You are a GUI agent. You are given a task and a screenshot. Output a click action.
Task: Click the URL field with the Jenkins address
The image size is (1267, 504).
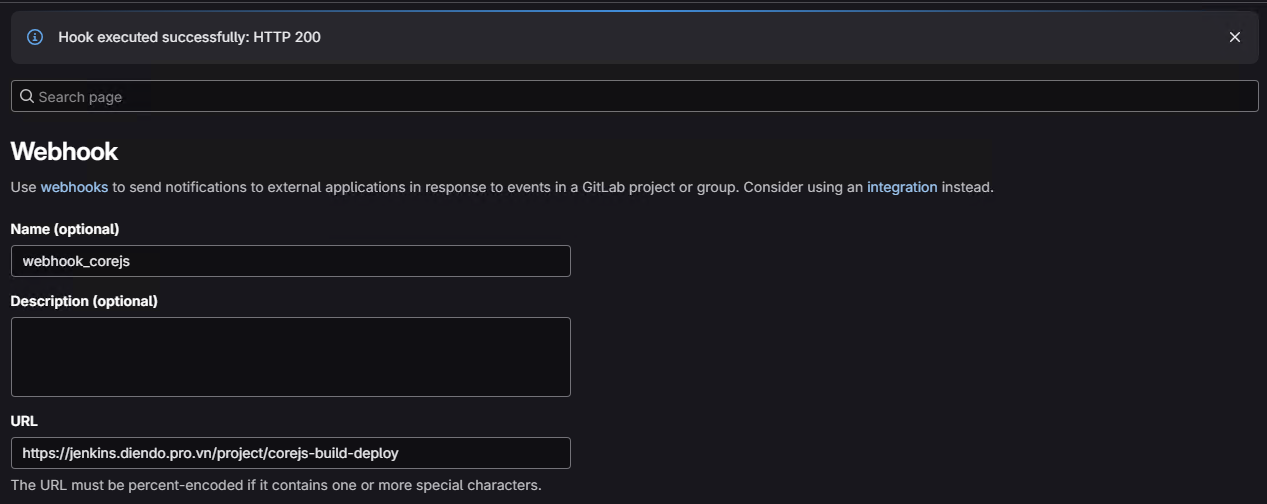(290, 453)
